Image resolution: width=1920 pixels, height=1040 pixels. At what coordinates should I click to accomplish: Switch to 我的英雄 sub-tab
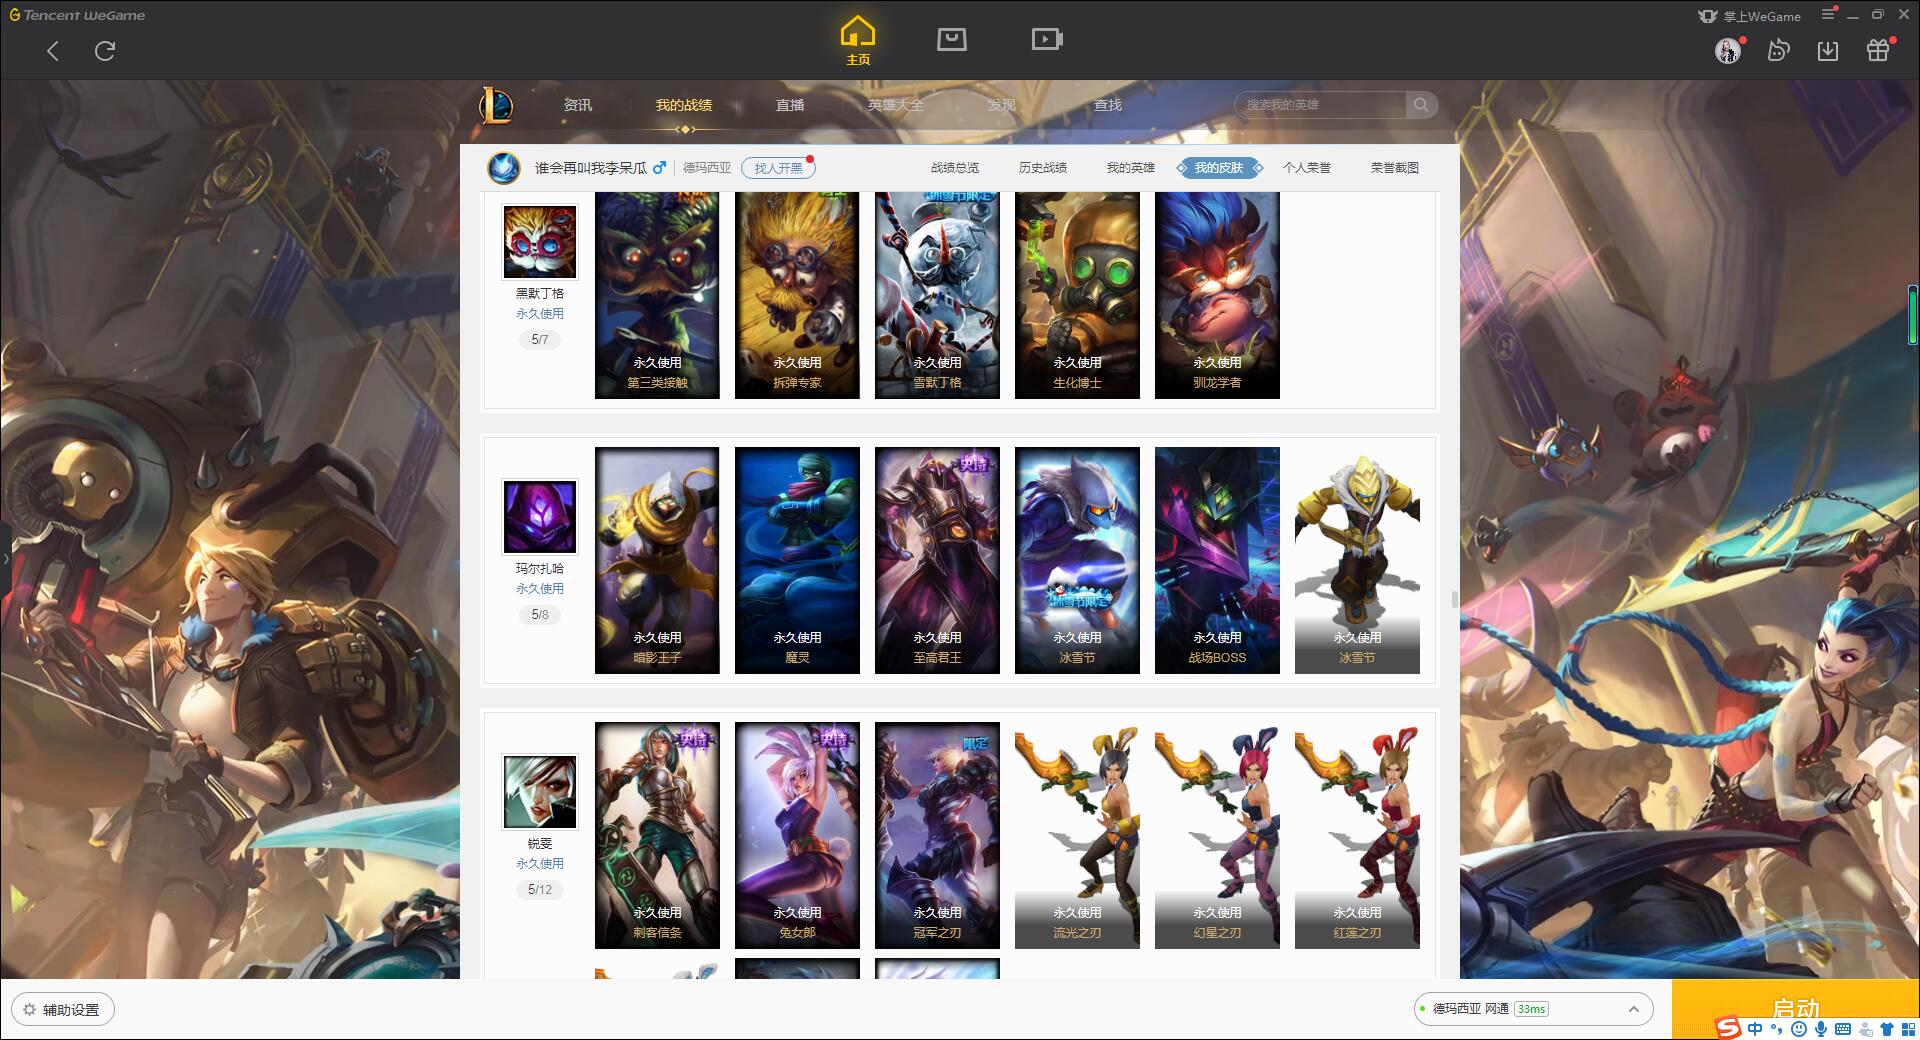click(1131, 168)
